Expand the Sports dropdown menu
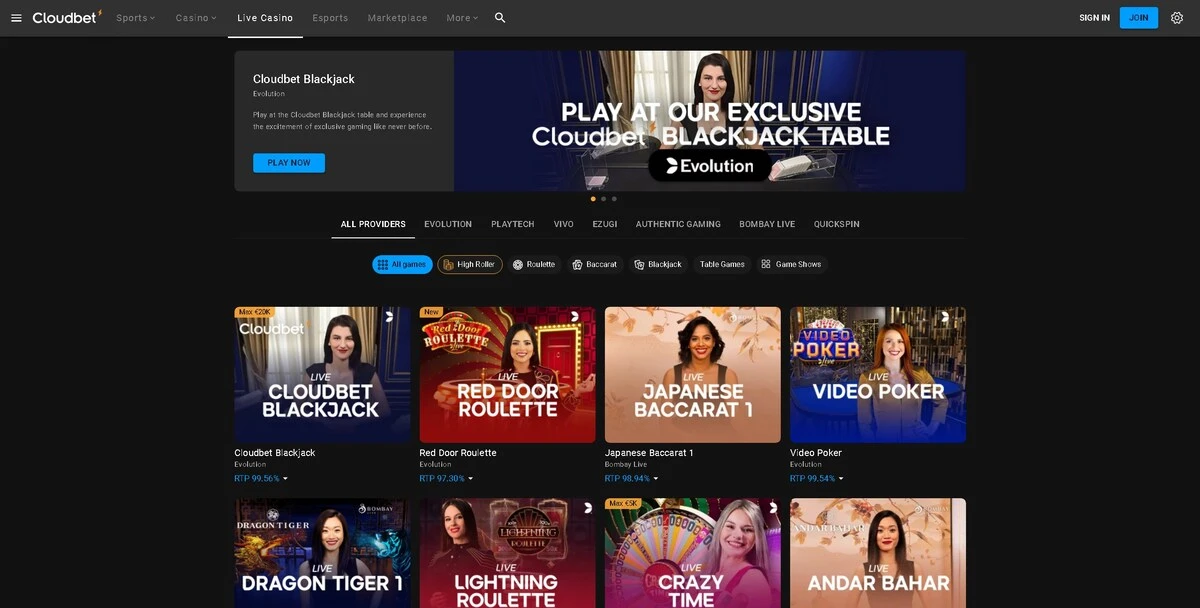The image size is (1200, 608). point(136,18)
